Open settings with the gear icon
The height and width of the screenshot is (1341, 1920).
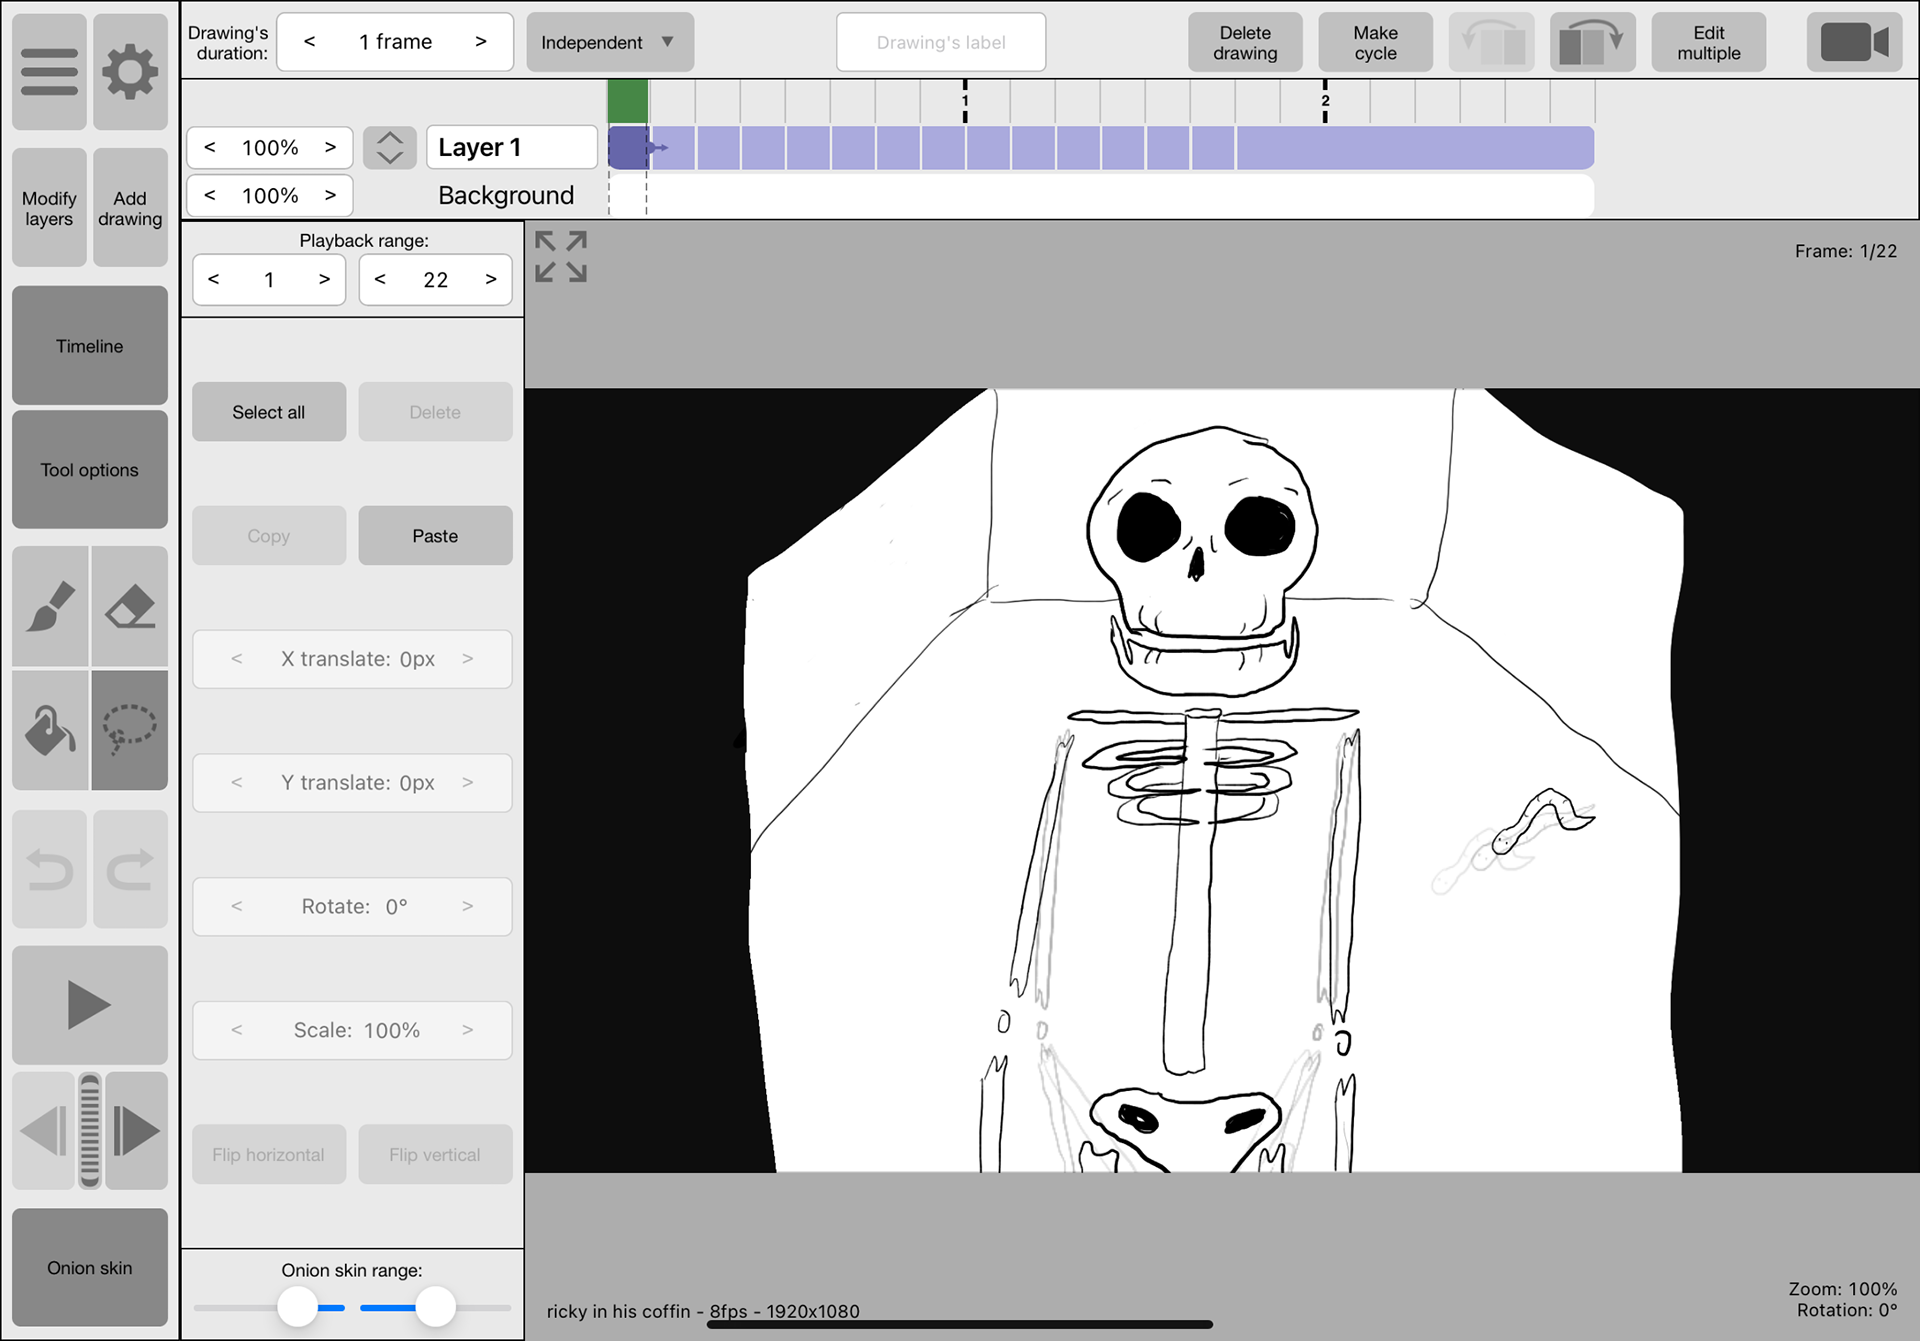coord(130,72)
